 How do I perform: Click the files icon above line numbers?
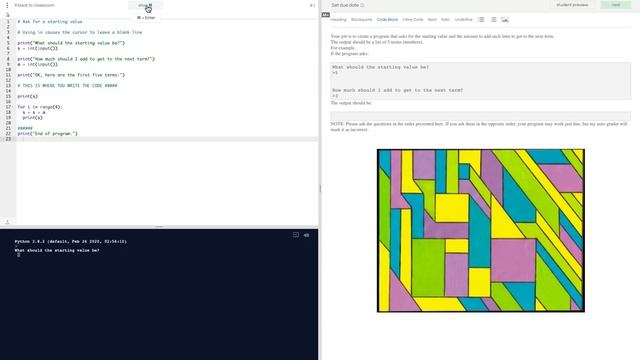(x=7, y=15)
